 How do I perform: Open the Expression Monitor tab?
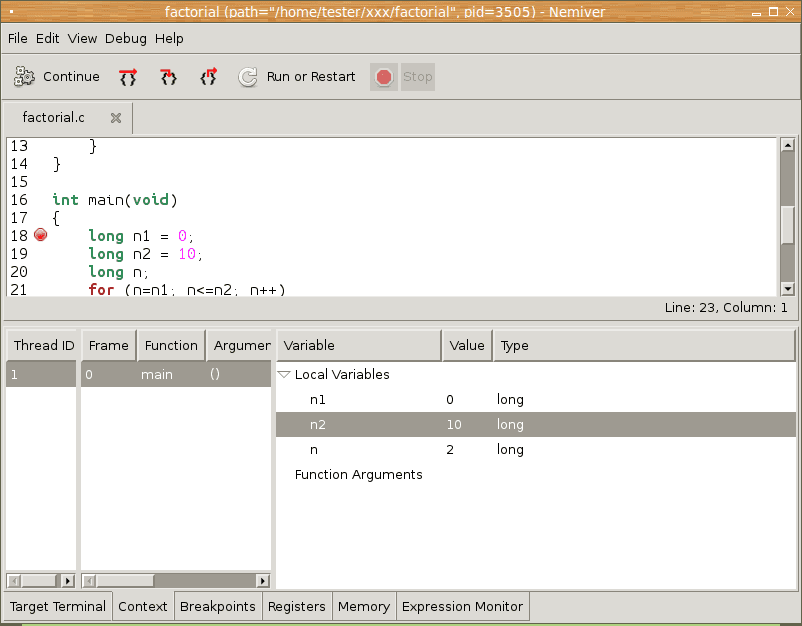coord(462,606)
